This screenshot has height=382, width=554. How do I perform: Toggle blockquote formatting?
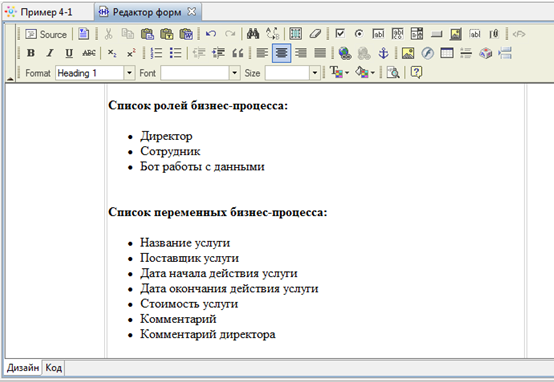click(x=238, y=53)
